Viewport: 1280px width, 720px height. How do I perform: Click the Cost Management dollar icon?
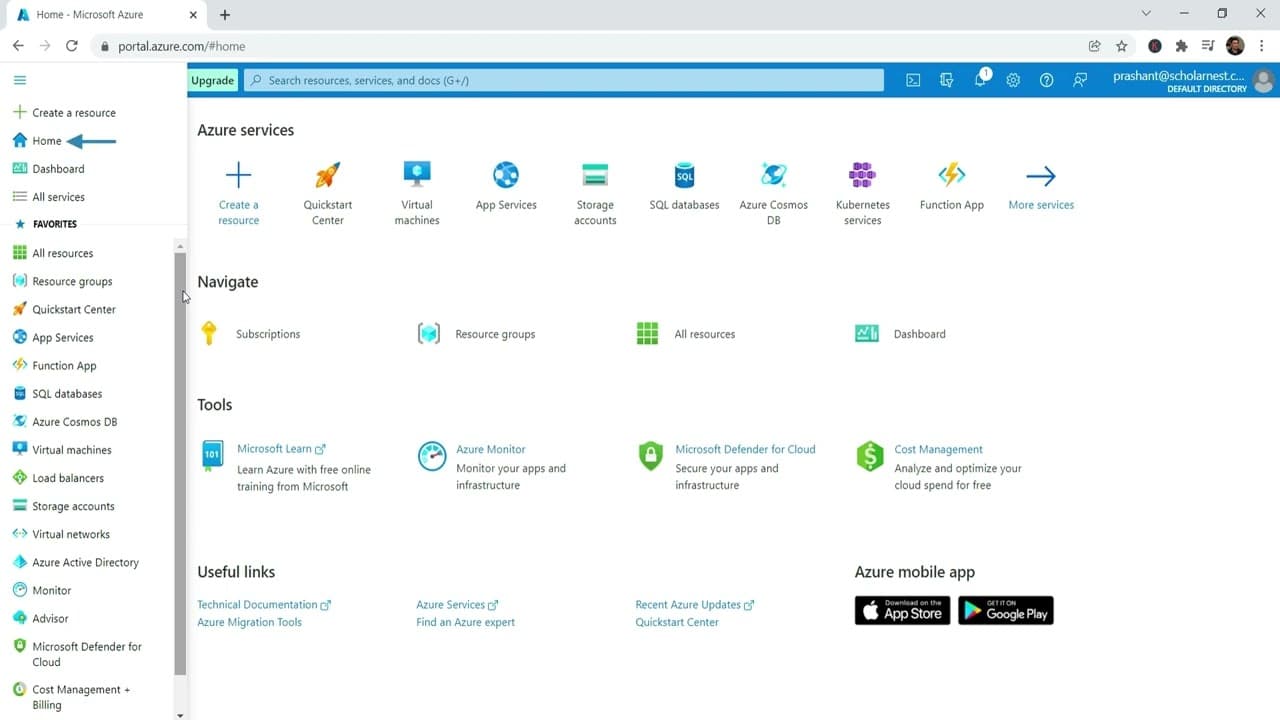(870, 456)
